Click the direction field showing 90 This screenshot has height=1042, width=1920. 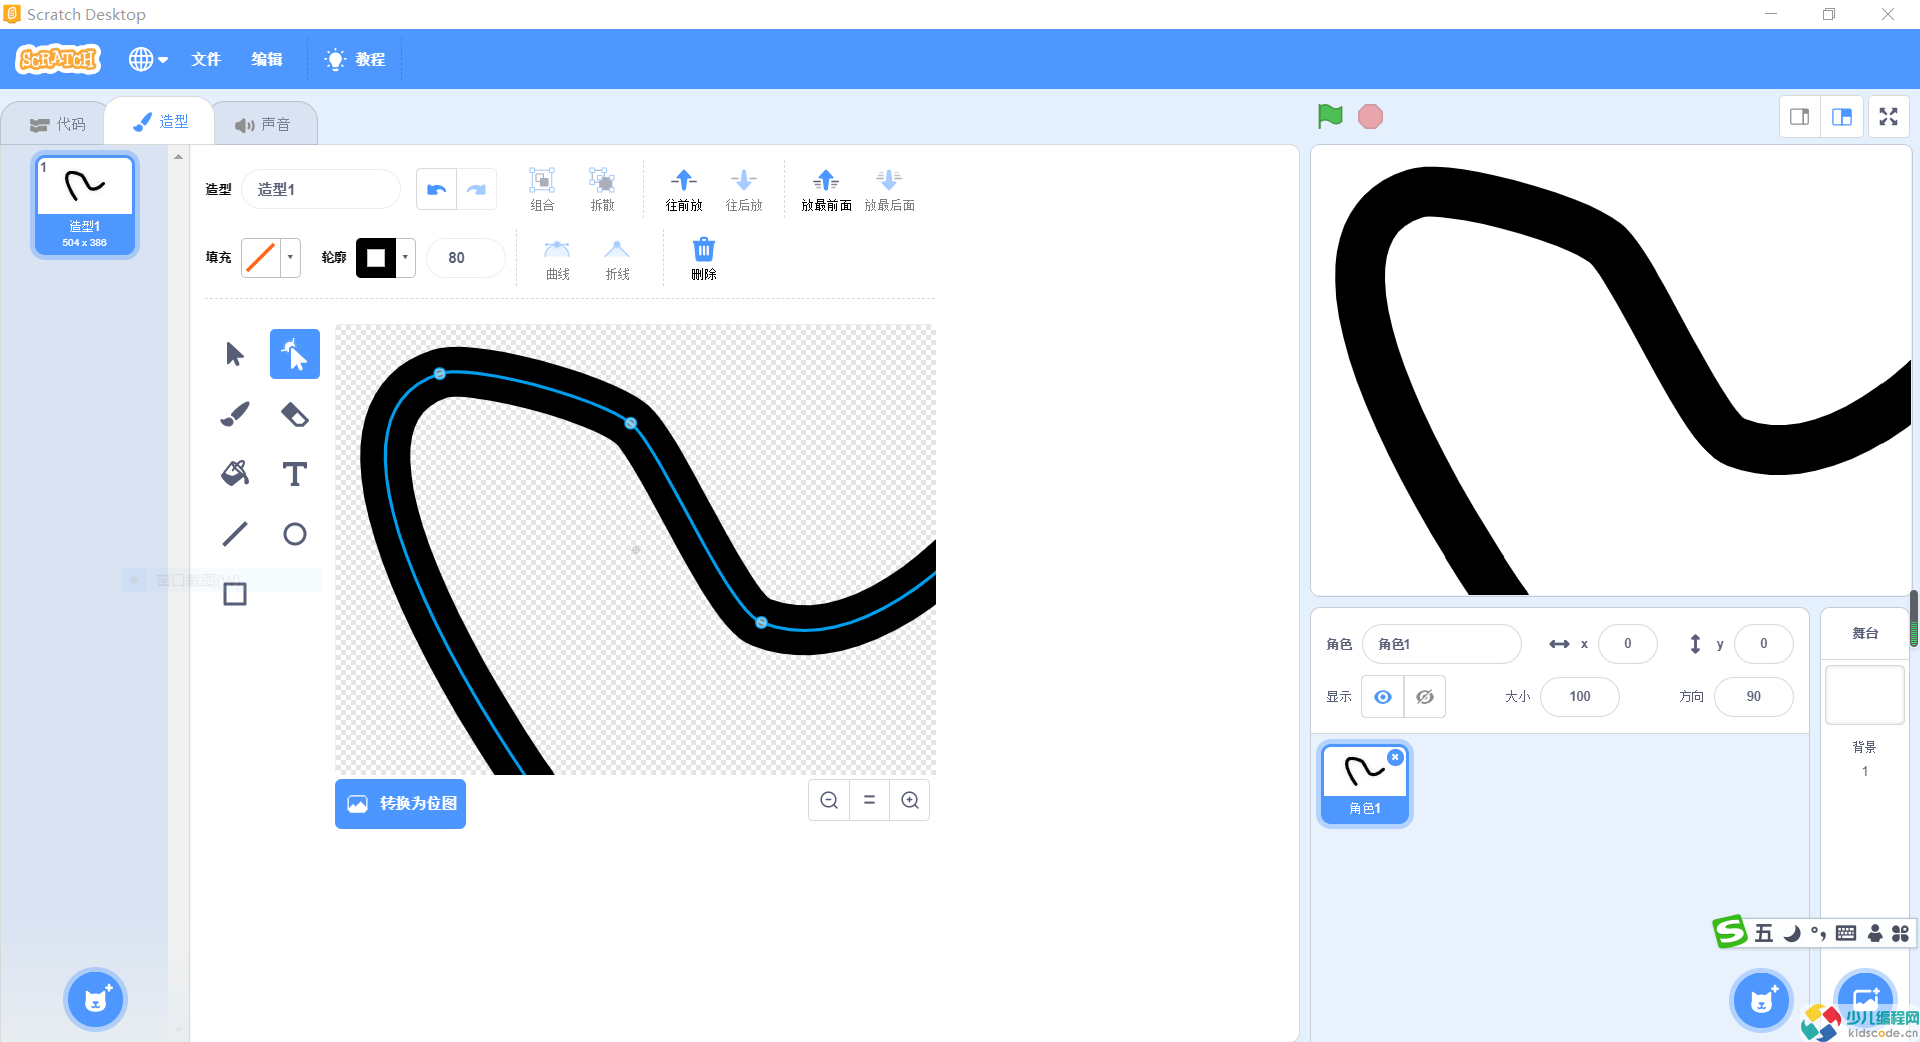[1753, 697]
